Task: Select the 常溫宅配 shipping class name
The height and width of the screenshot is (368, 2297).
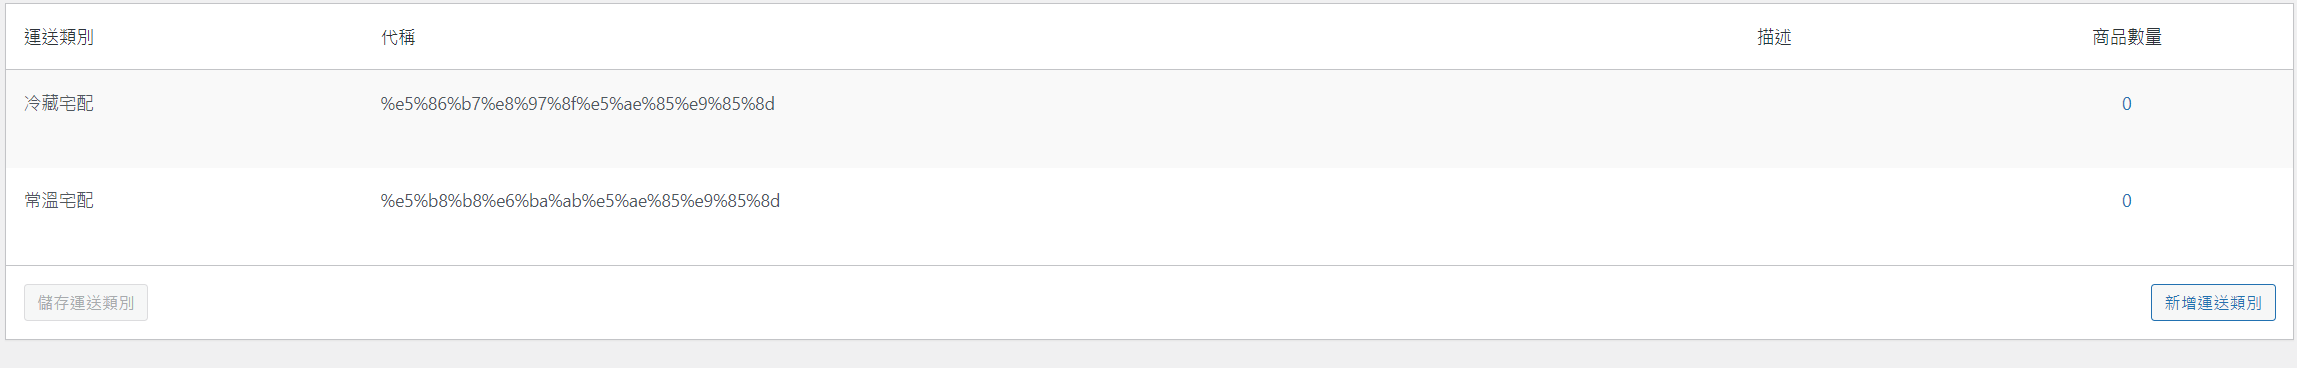Action: (59, 200)
